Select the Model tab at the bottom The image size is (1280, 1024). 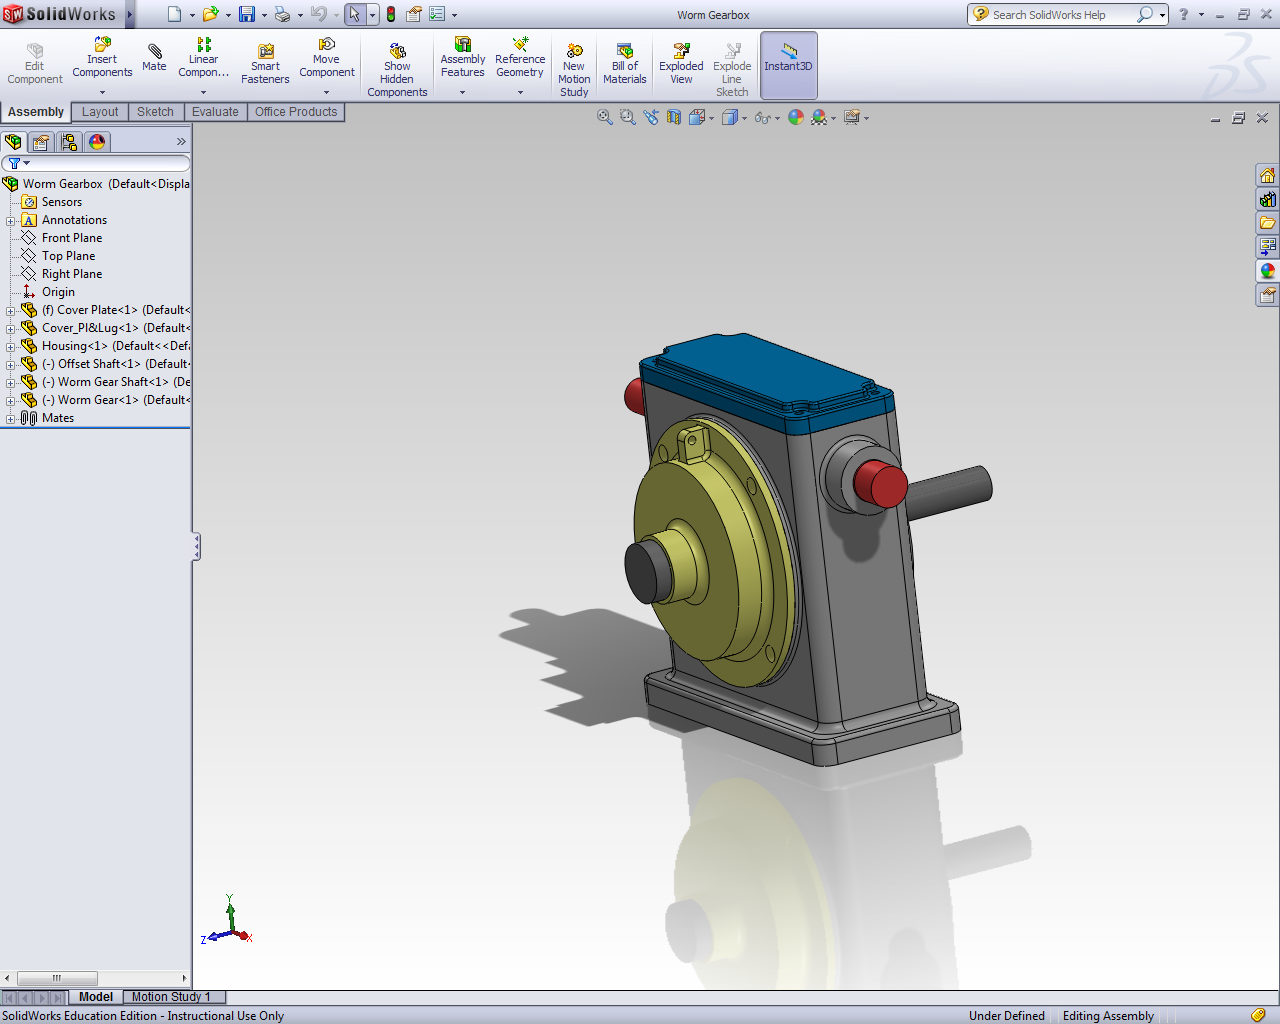[x=96, y=997]
